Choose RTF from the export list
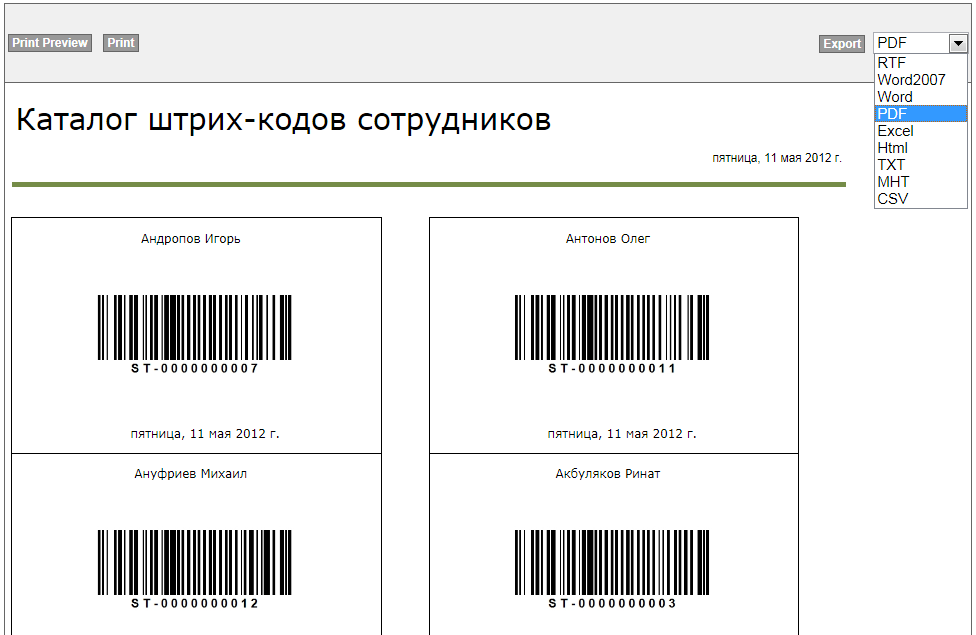The width and height of the screenshot is (976, 635). pyautogui.click(x=921, y=63)
